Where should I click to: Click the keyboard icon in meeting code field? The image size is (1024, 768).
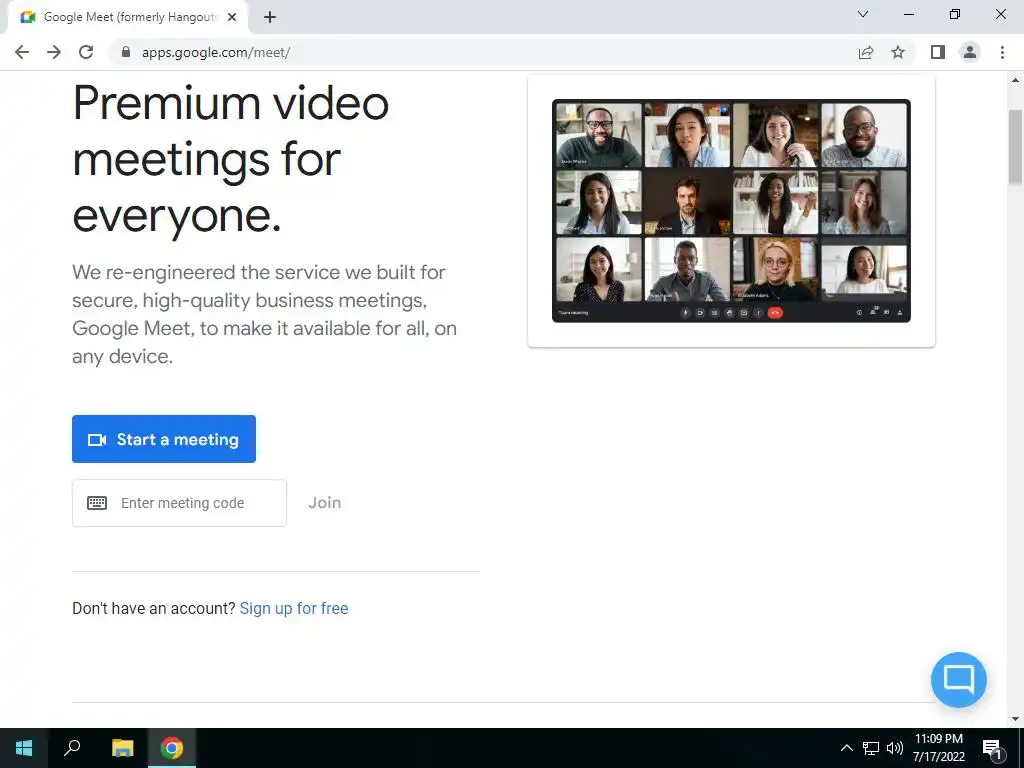(97, 503)
